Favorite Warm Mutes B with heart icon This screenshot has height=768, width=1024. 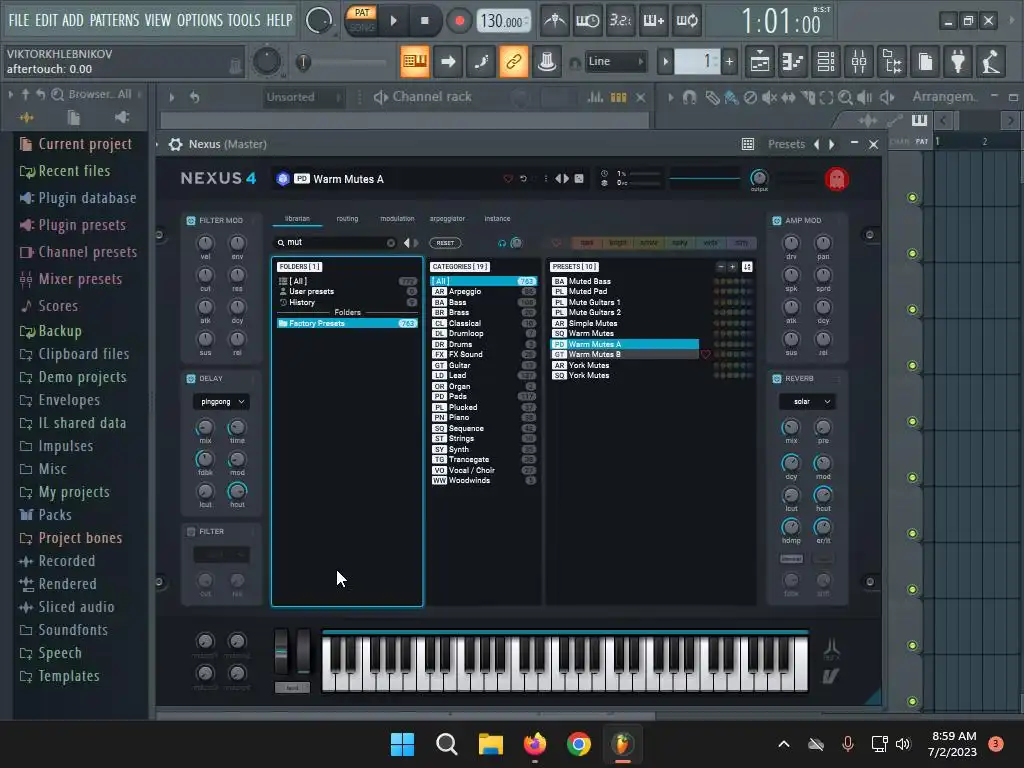705,355
